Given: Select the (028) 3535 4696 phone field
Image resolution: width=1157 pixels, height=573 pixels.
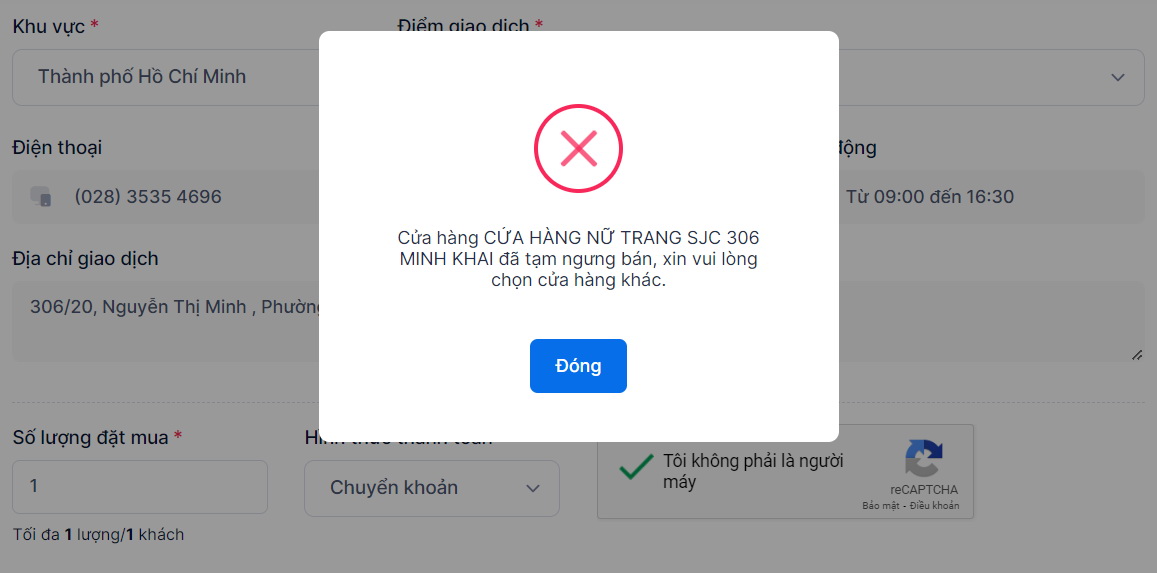Looking at the screenshot, I should click(x=166, y=197).
